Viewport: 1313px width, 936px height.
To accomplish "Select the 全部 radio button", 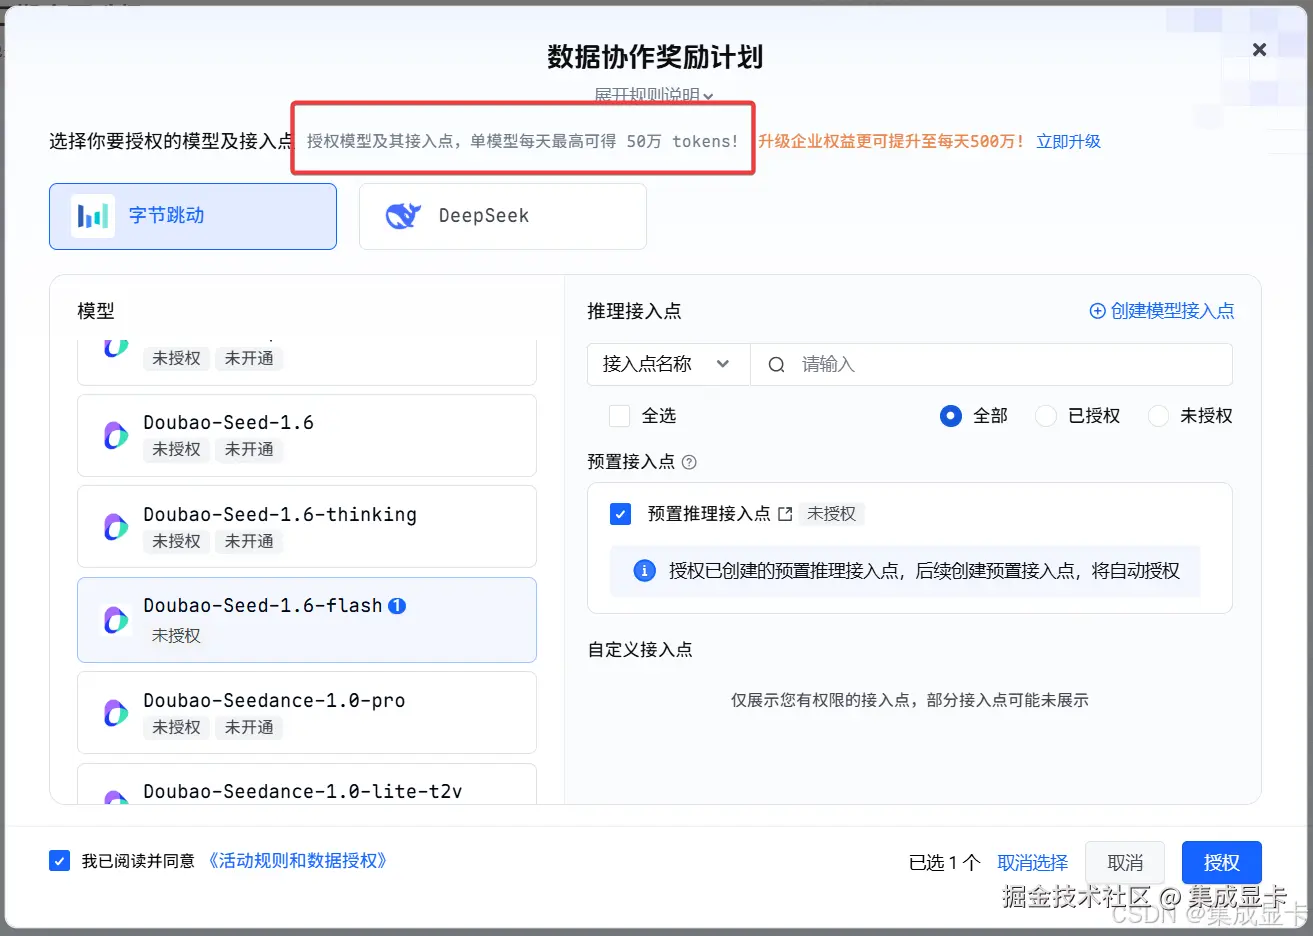I will [950, 416].
